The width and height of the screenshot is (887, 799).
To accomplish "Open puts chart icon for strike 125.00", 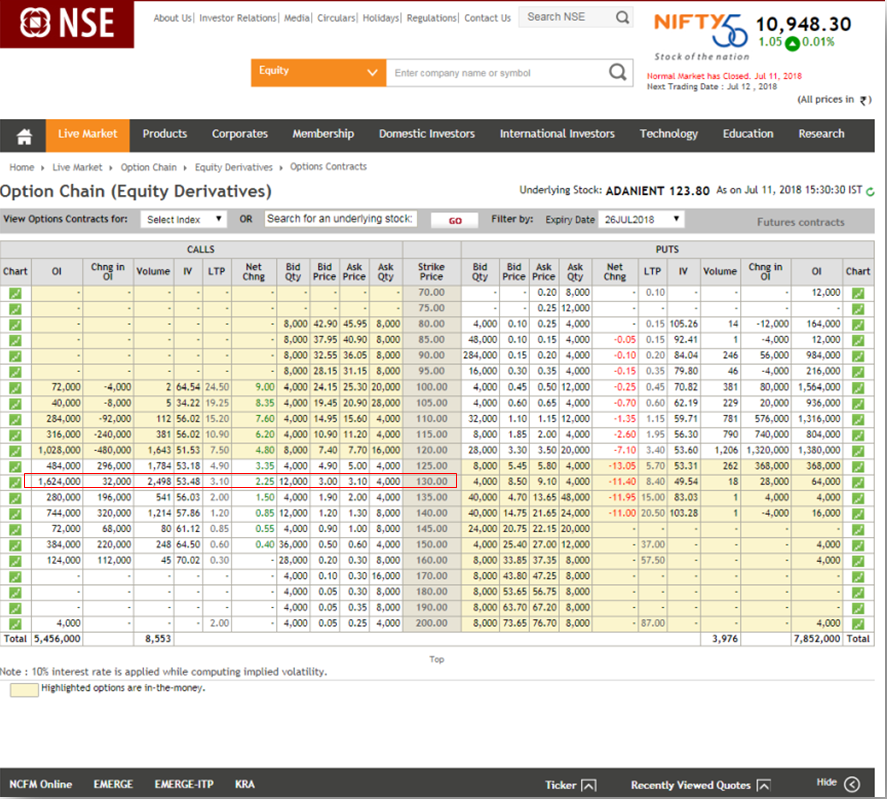I will [x=858, y=466].
